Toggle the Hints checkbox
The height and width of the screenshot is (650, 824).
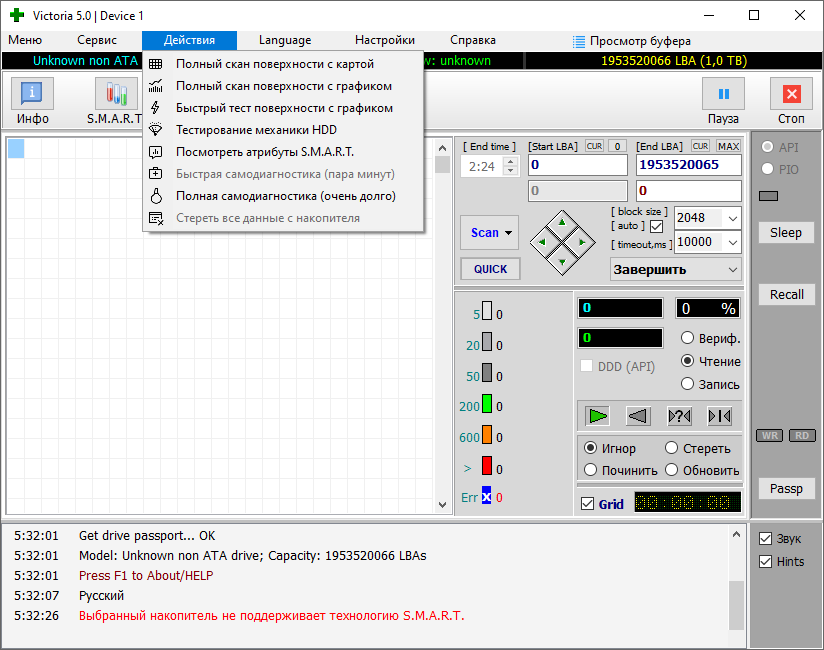pyautogui.click(x=766, y=562)
